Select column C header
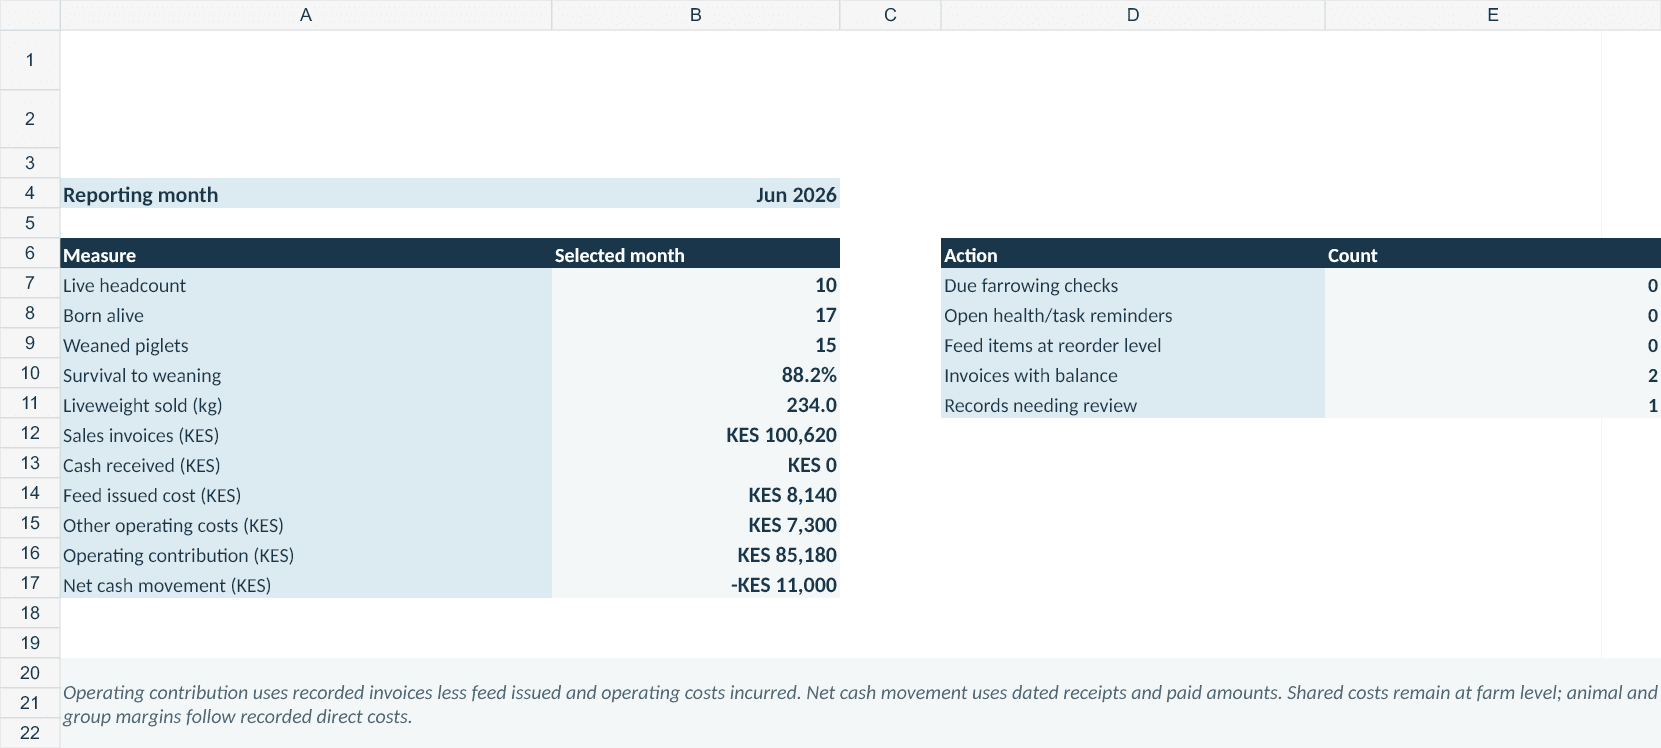1661x748 pixels. point(890,15)
